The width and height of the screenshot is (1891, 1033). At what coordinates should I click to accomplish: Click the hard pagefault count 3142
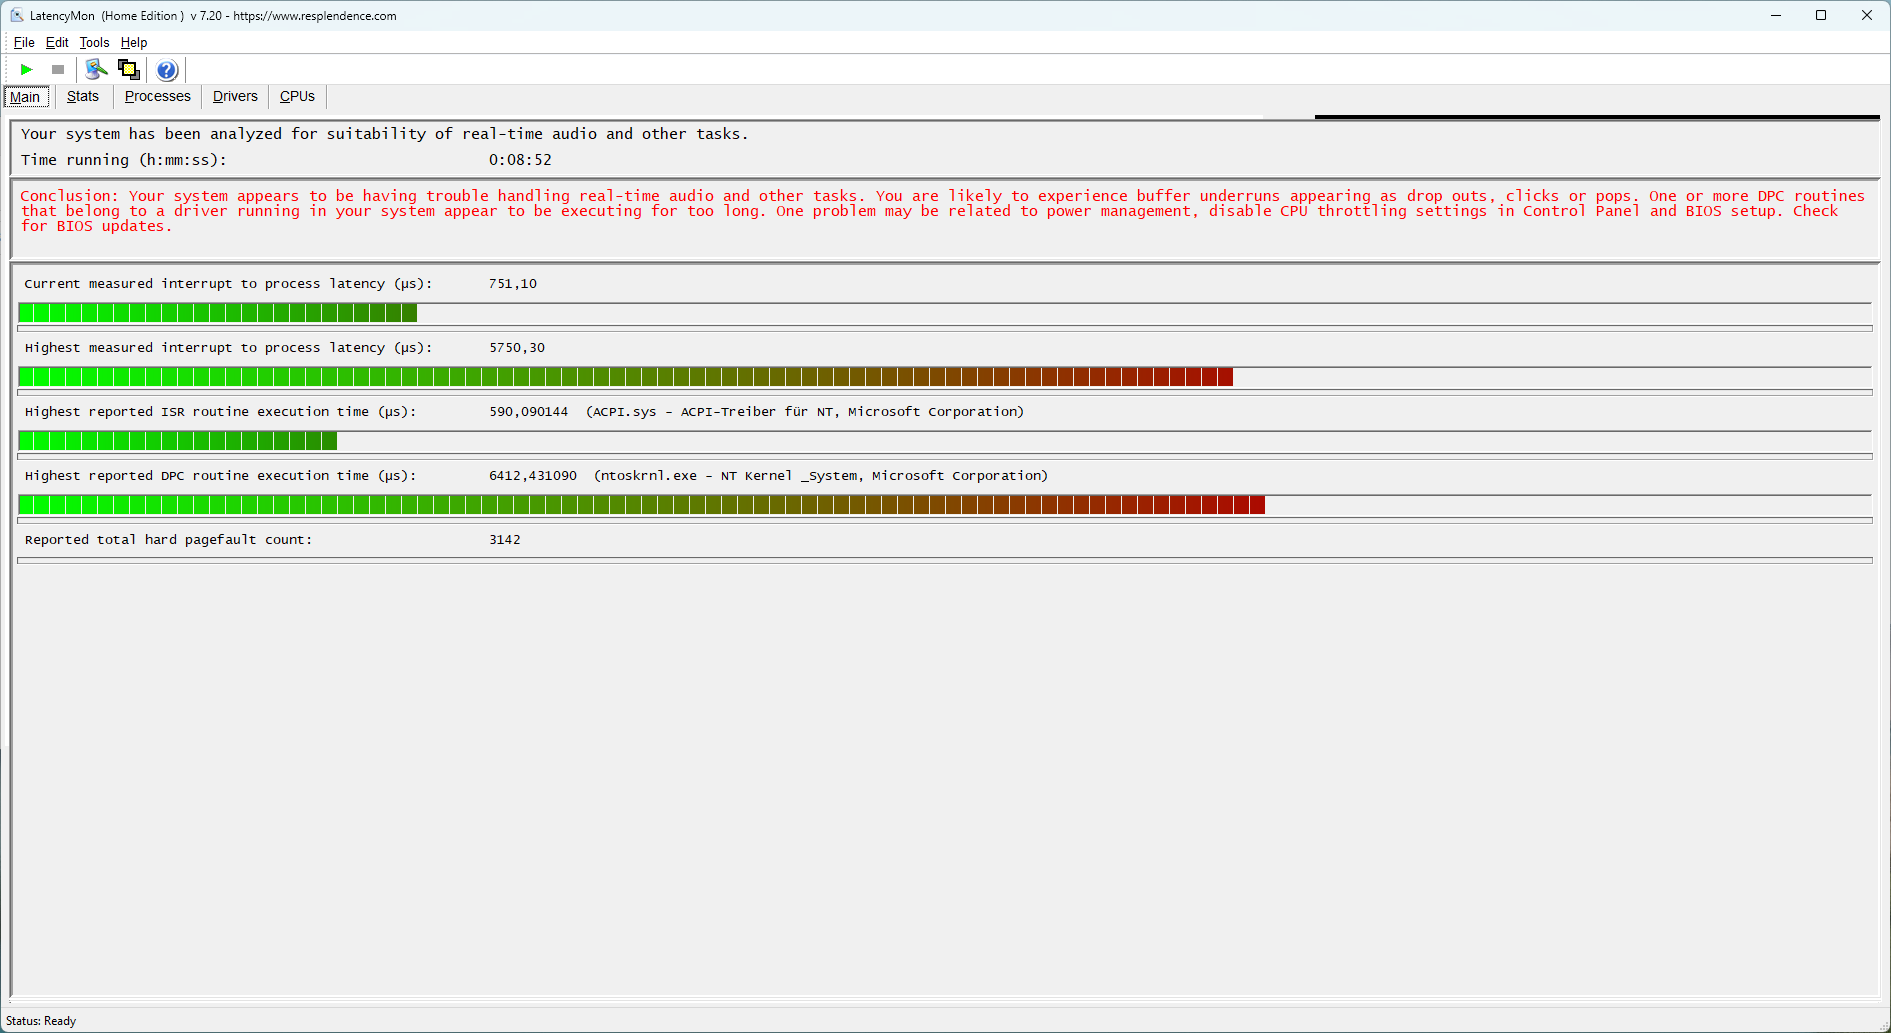pos(505,540)
